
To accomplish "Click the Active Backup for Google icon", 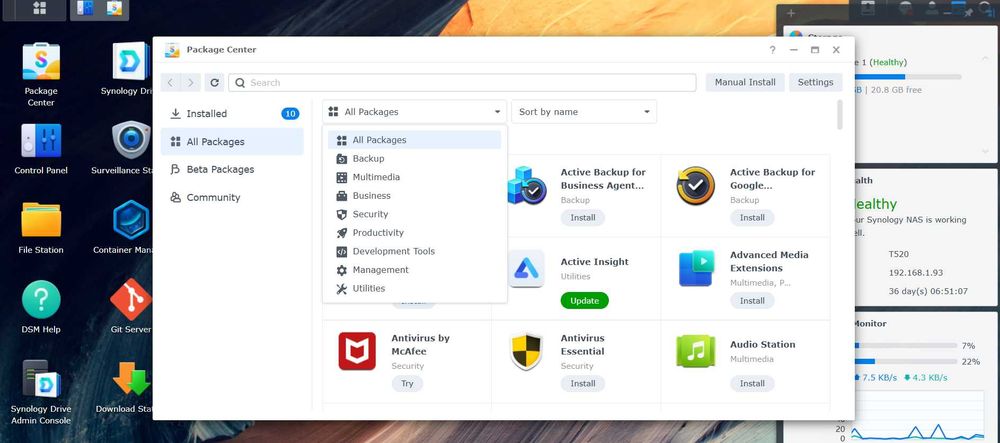I will (696, 185).
